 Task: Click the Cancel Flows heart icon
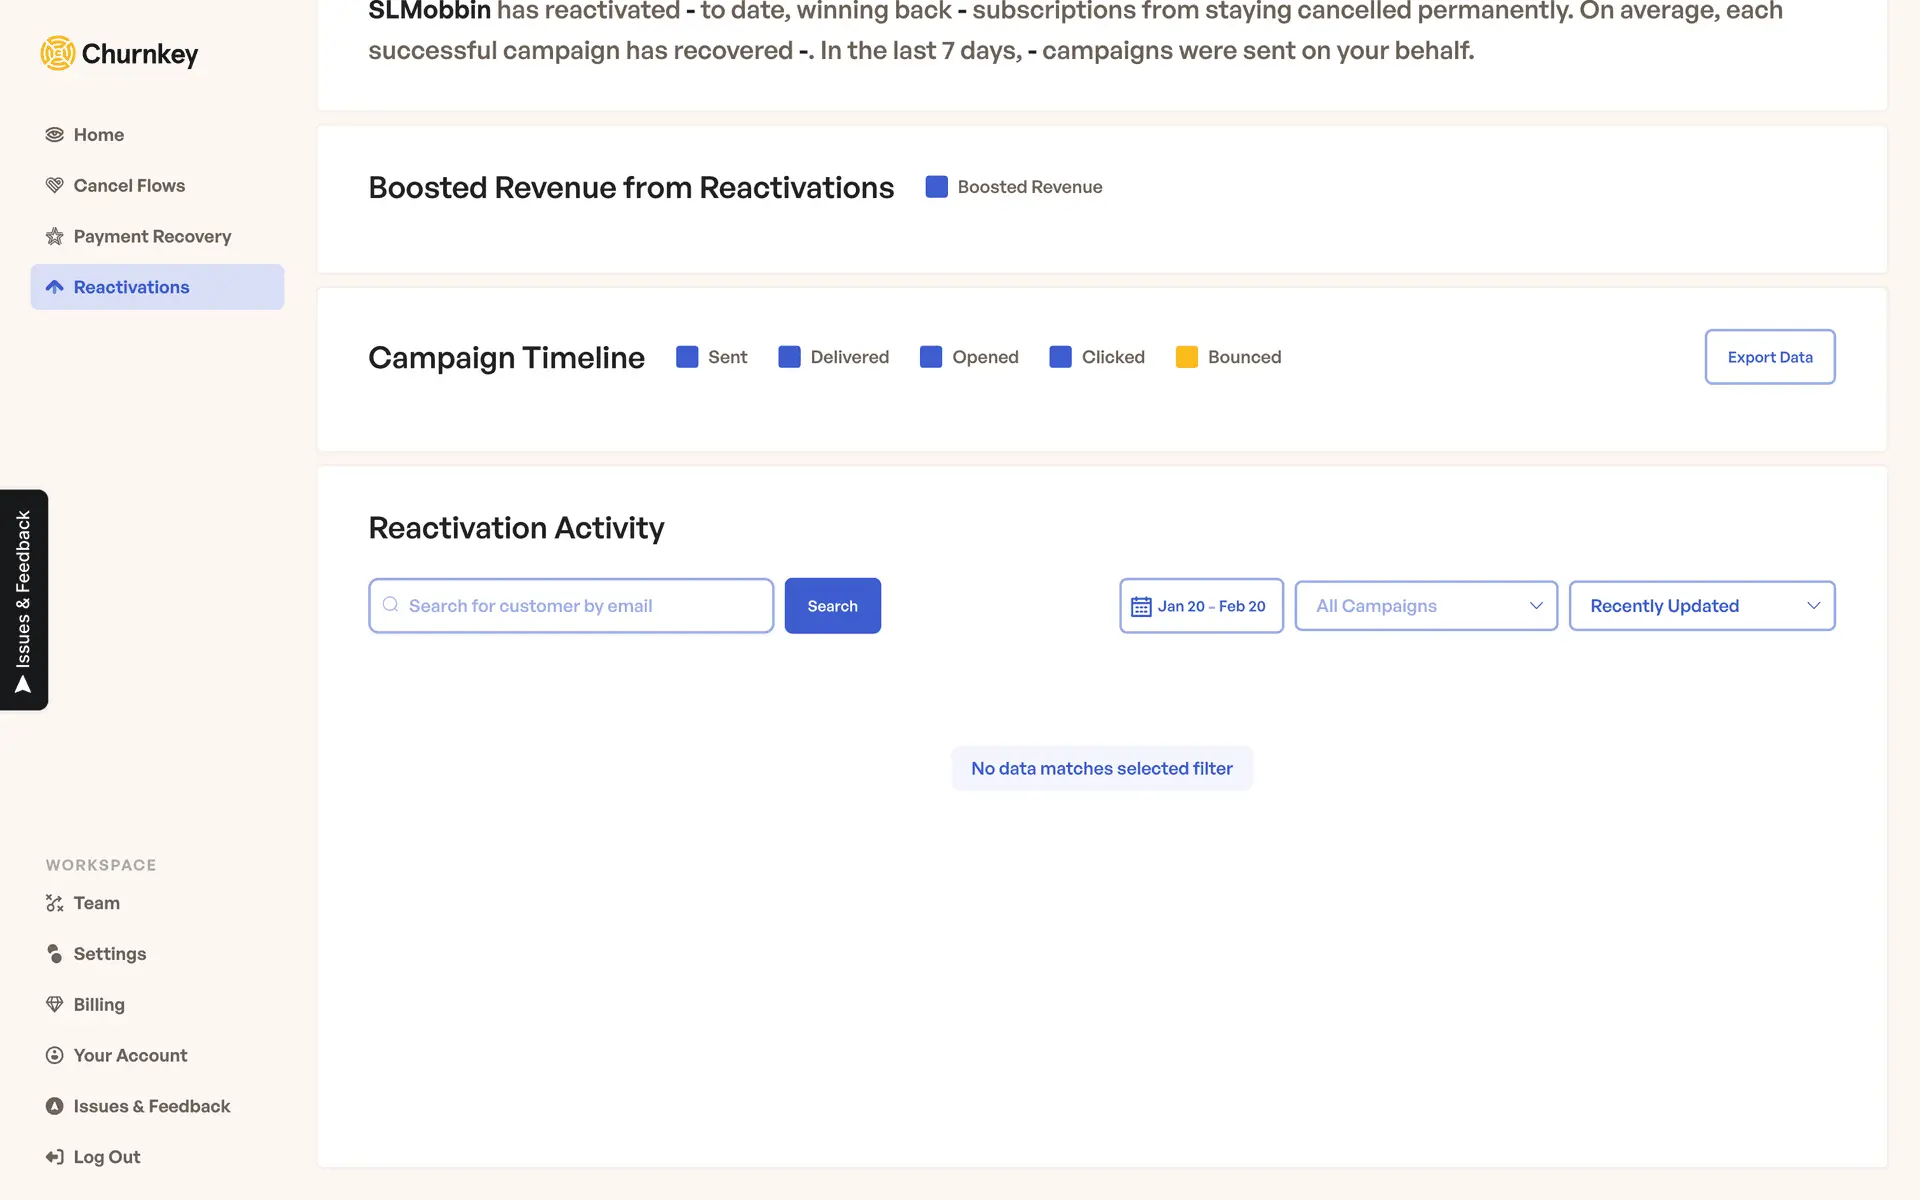tap(55, 186)
